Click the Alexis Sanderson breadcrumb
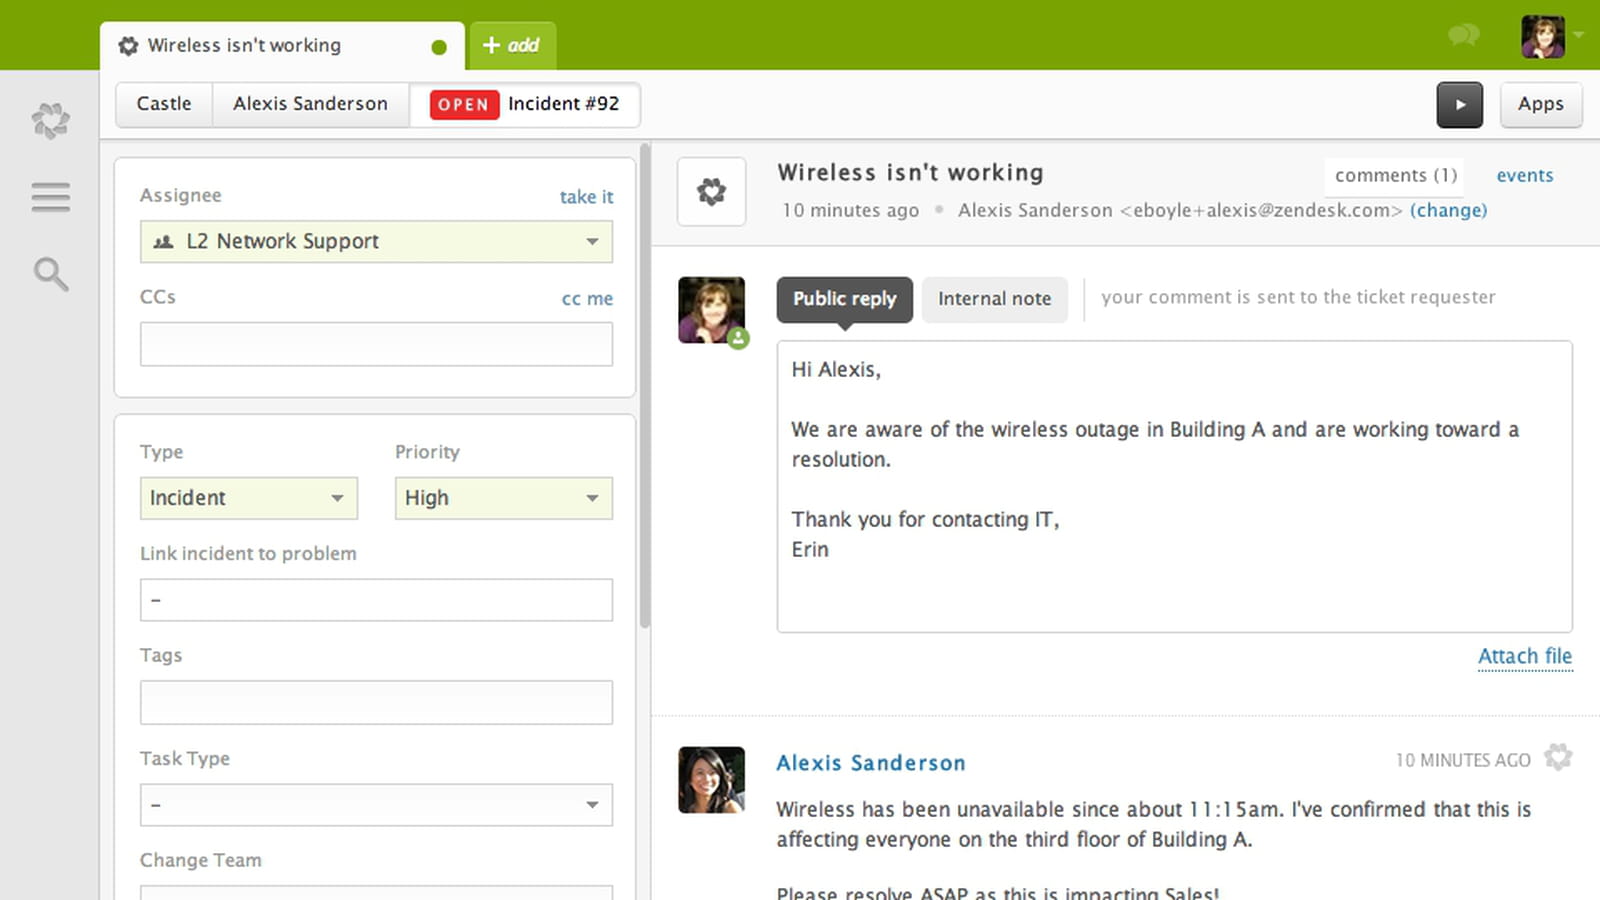Screen dimensions: 1600x900 coord(310,104)
